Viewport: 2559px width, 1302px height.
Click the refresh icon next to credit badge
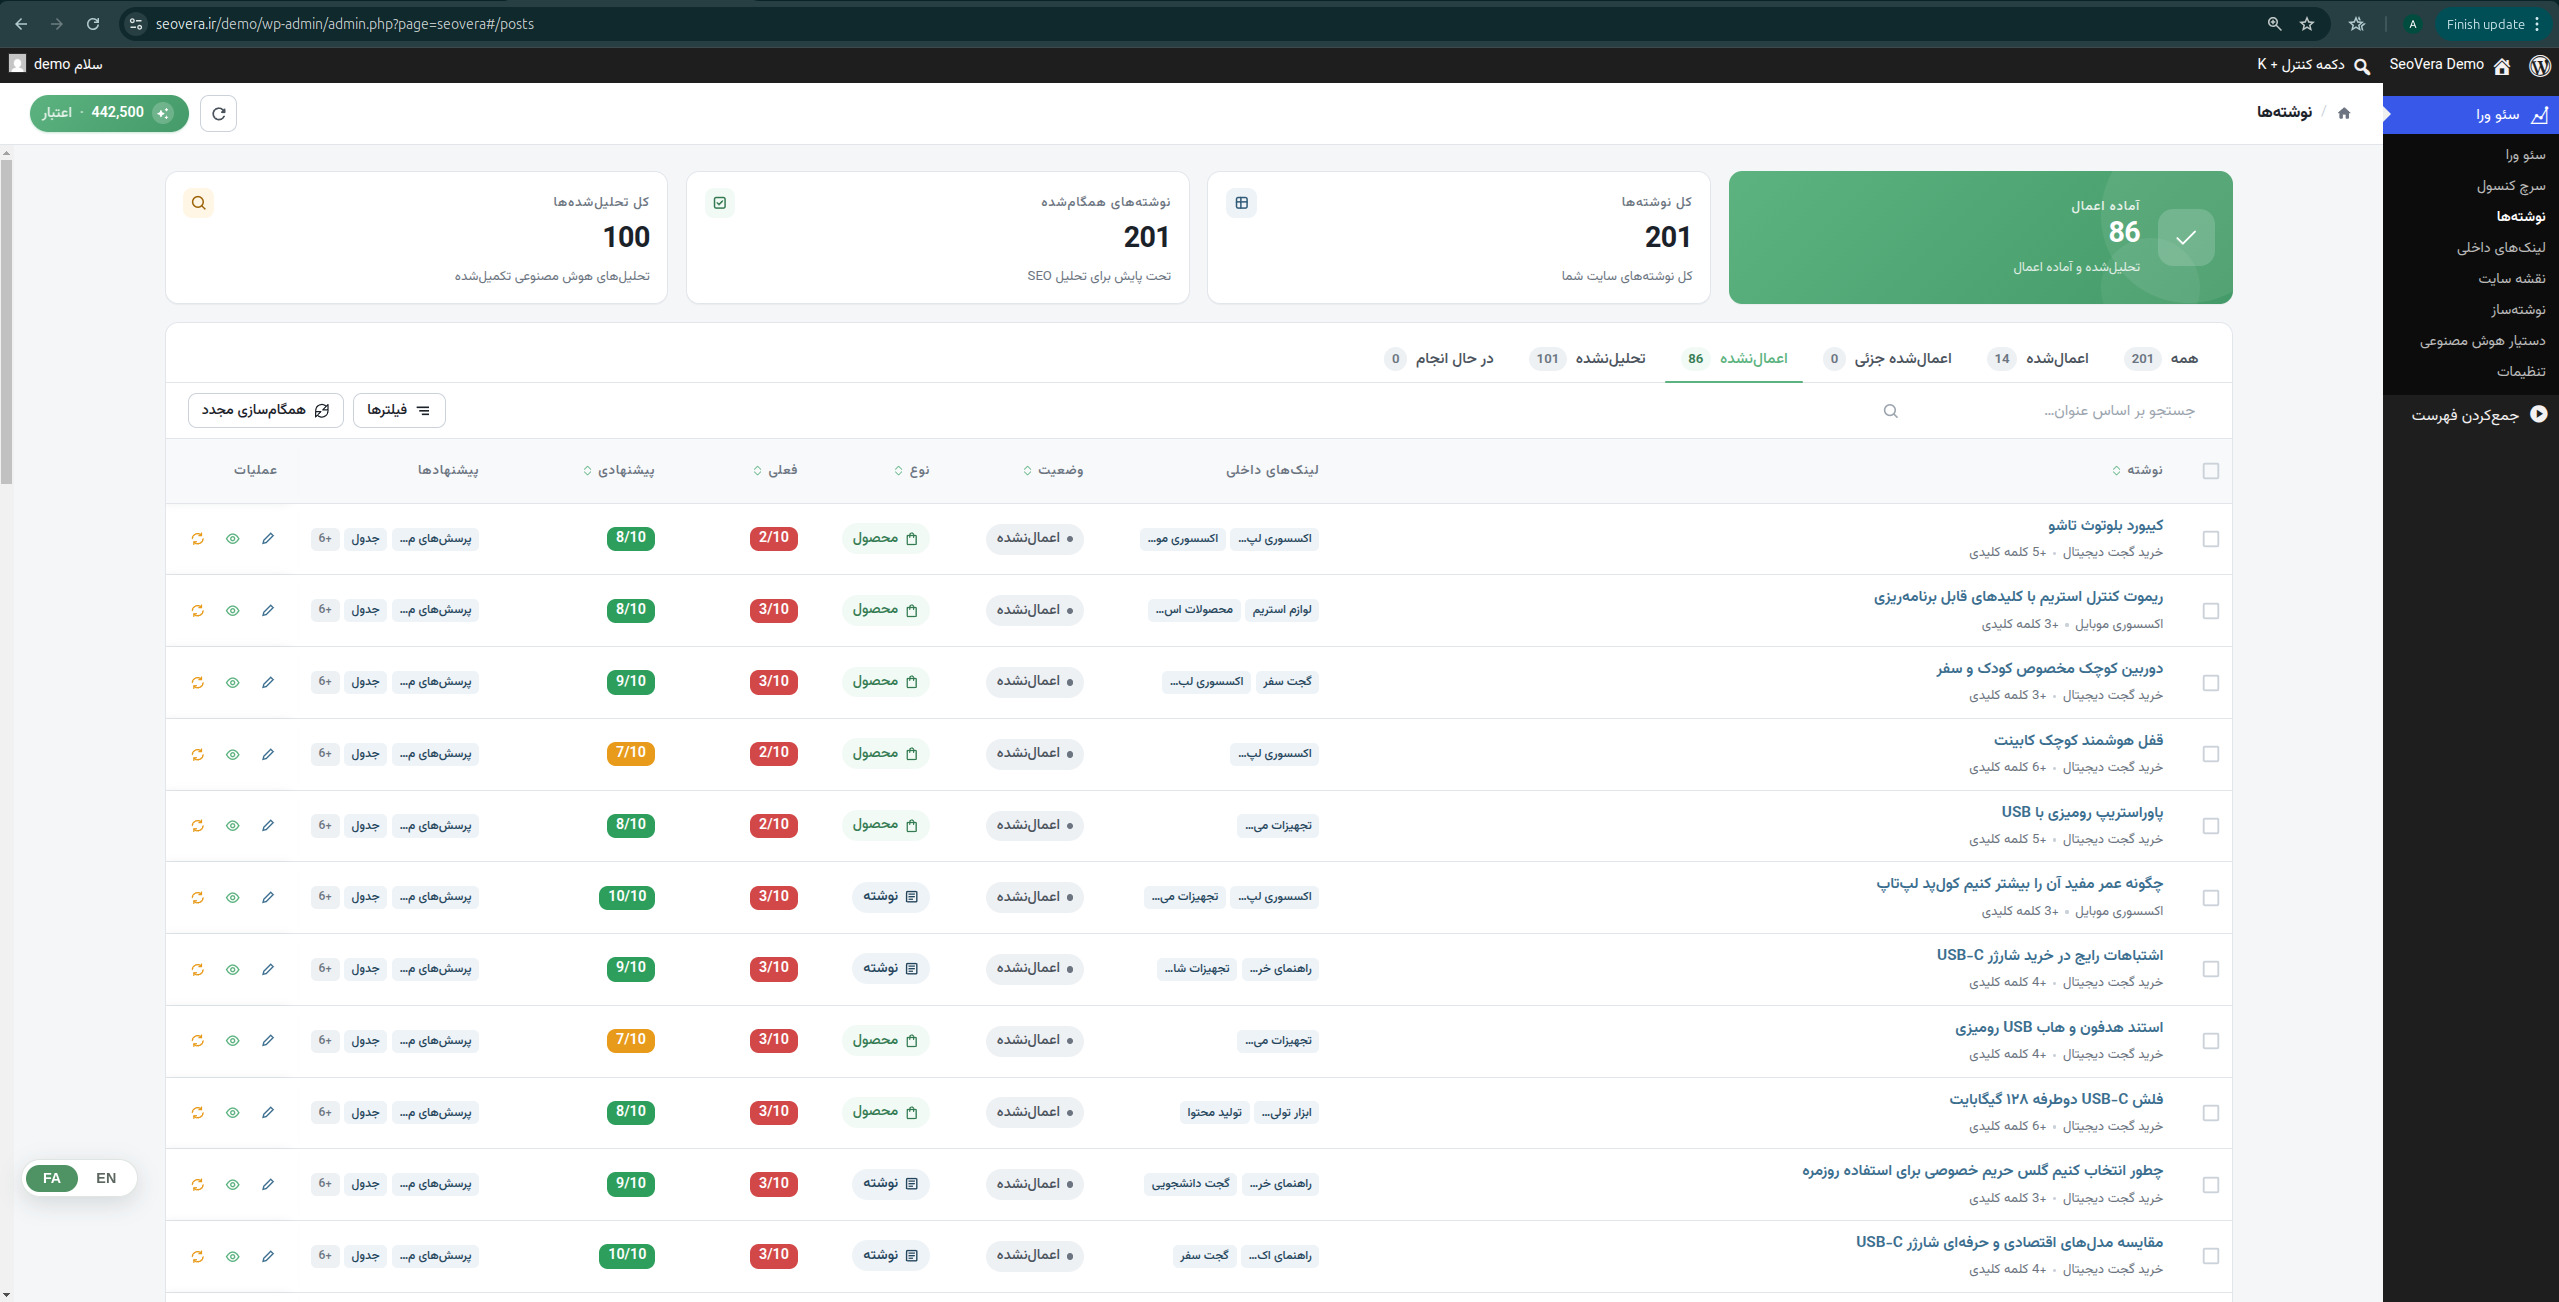click(218, 113)
